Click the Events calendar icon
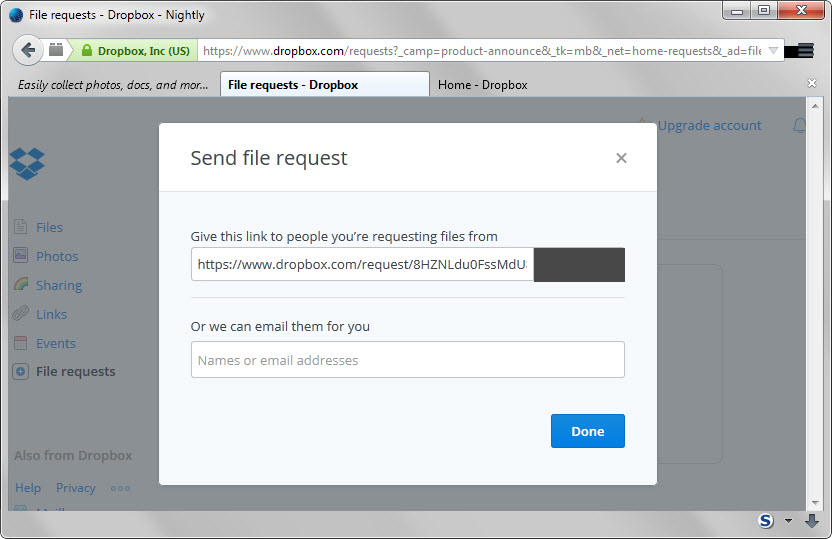This screenshot has height=539, width=832. click(21, 343)
